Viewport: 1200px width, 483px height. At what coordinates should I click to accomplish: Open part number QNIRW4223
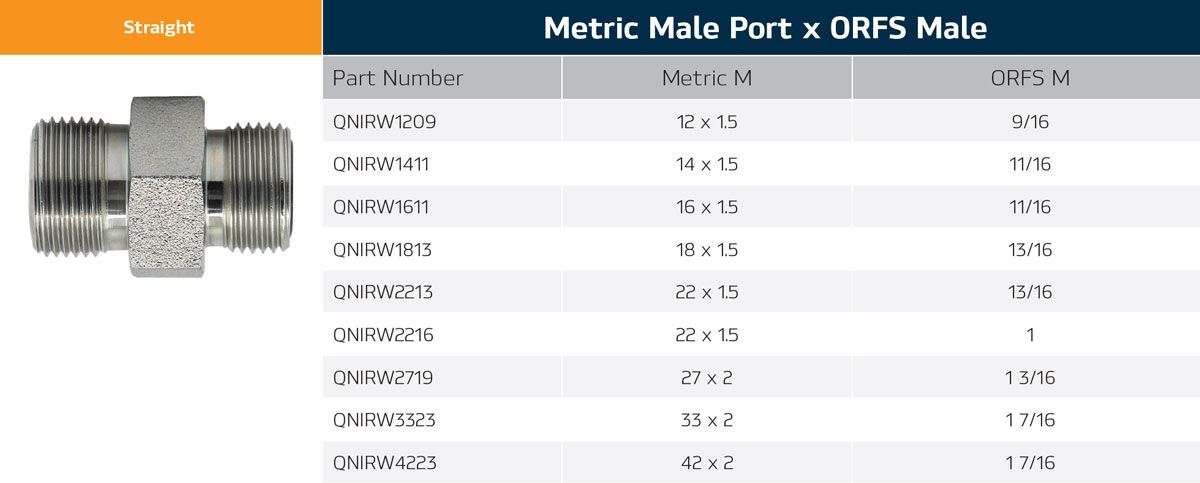(x=384, y=463)
